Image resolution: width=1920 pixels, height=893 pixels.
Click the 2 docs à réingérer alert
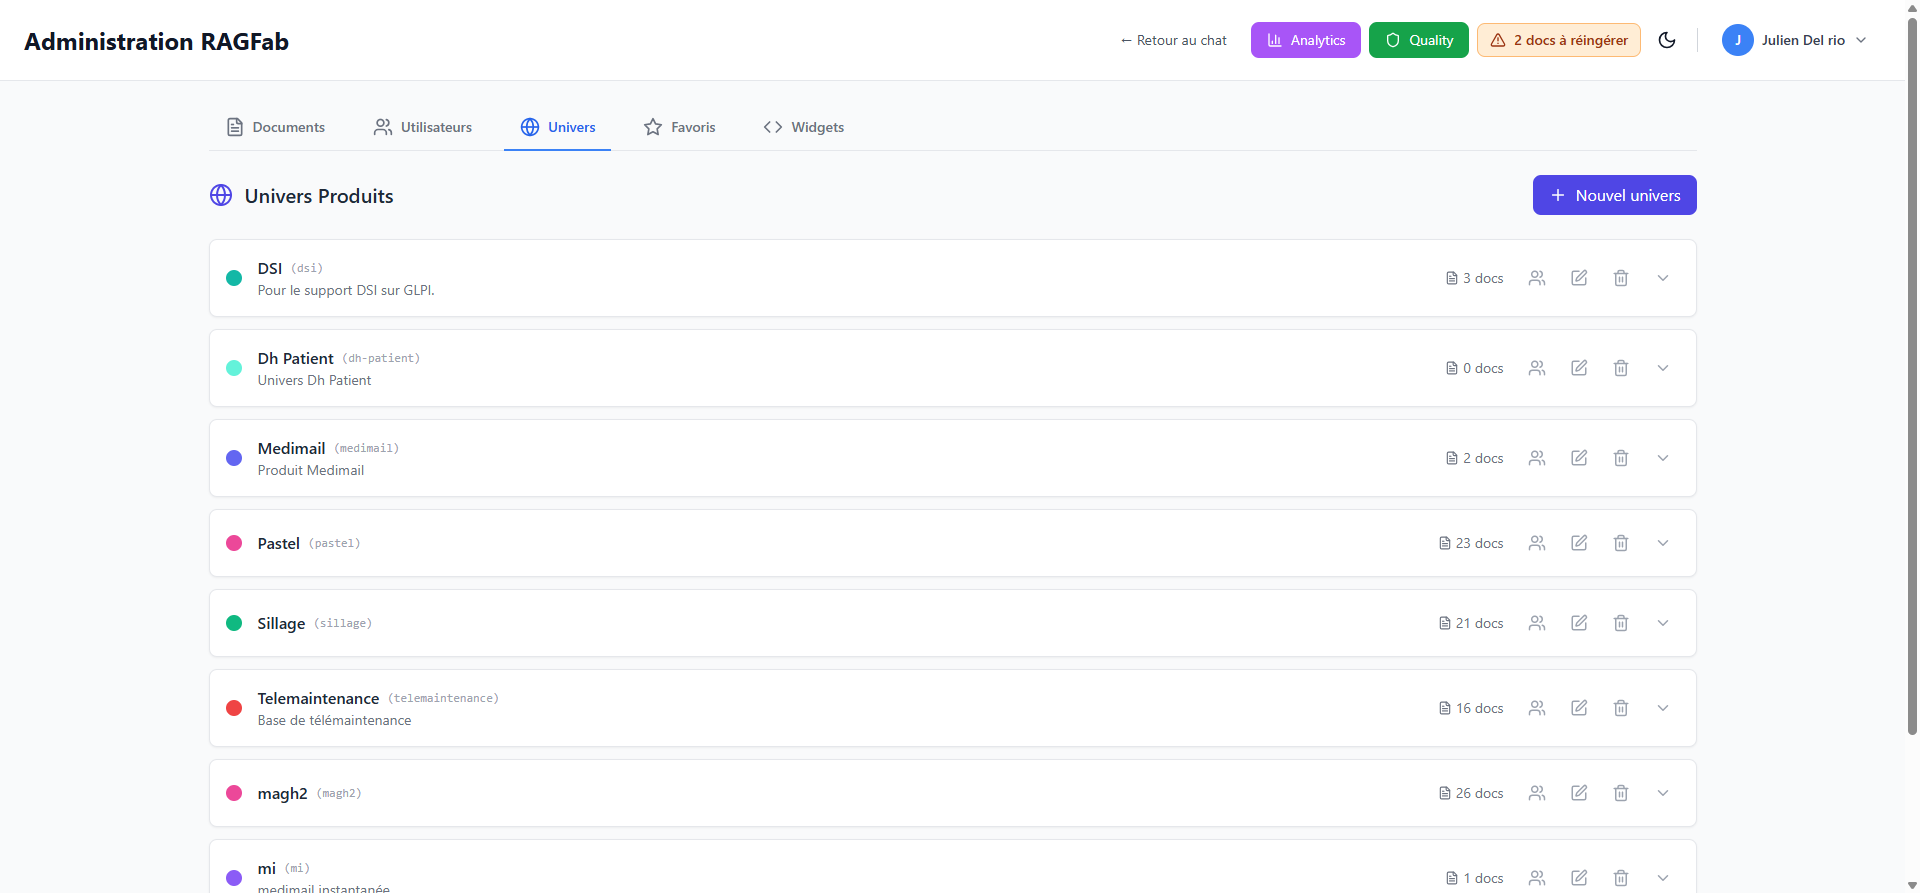click(1558, 40)
